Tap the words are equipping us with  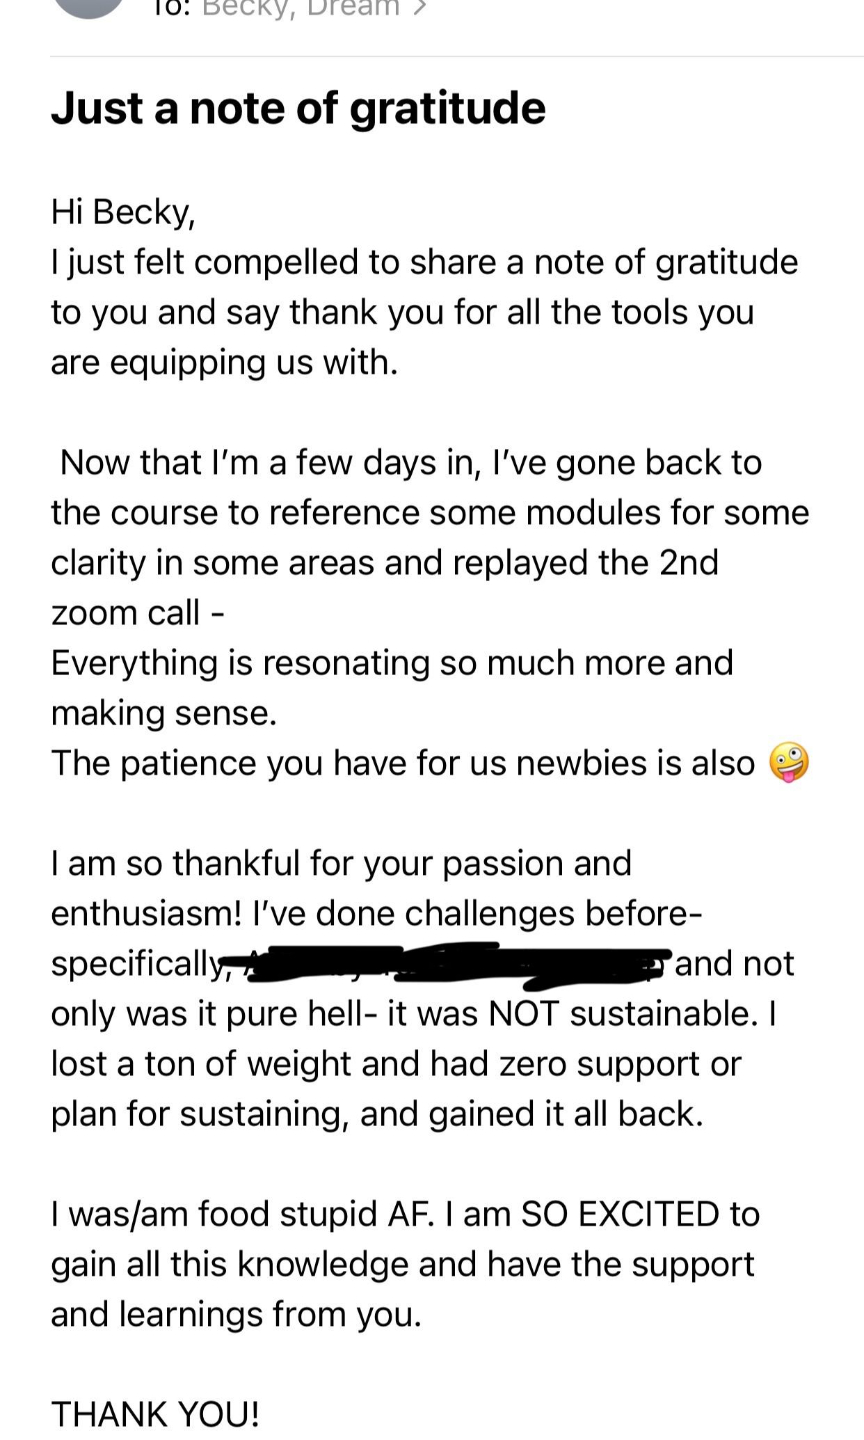(224, 363)
